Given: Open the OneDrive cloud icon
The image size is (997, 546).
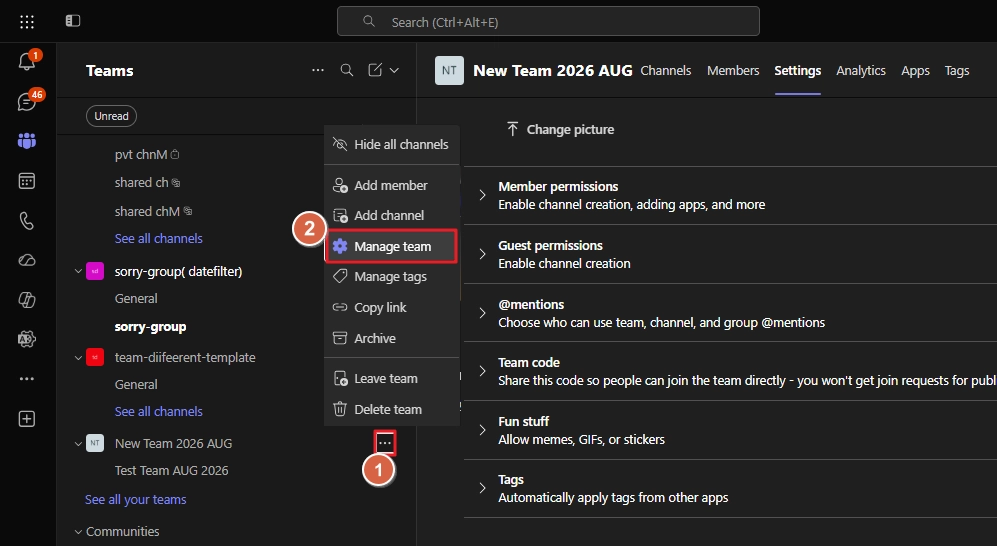Looking at the screenshot, I should pyautogui.click(x=27, y=260).
